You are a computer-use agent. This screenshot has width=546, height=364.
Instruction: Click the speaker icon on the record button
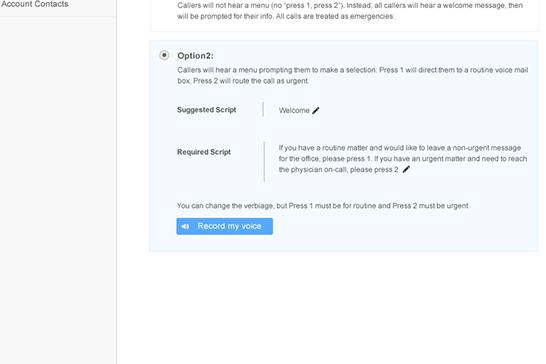click(x=186, y=226)
